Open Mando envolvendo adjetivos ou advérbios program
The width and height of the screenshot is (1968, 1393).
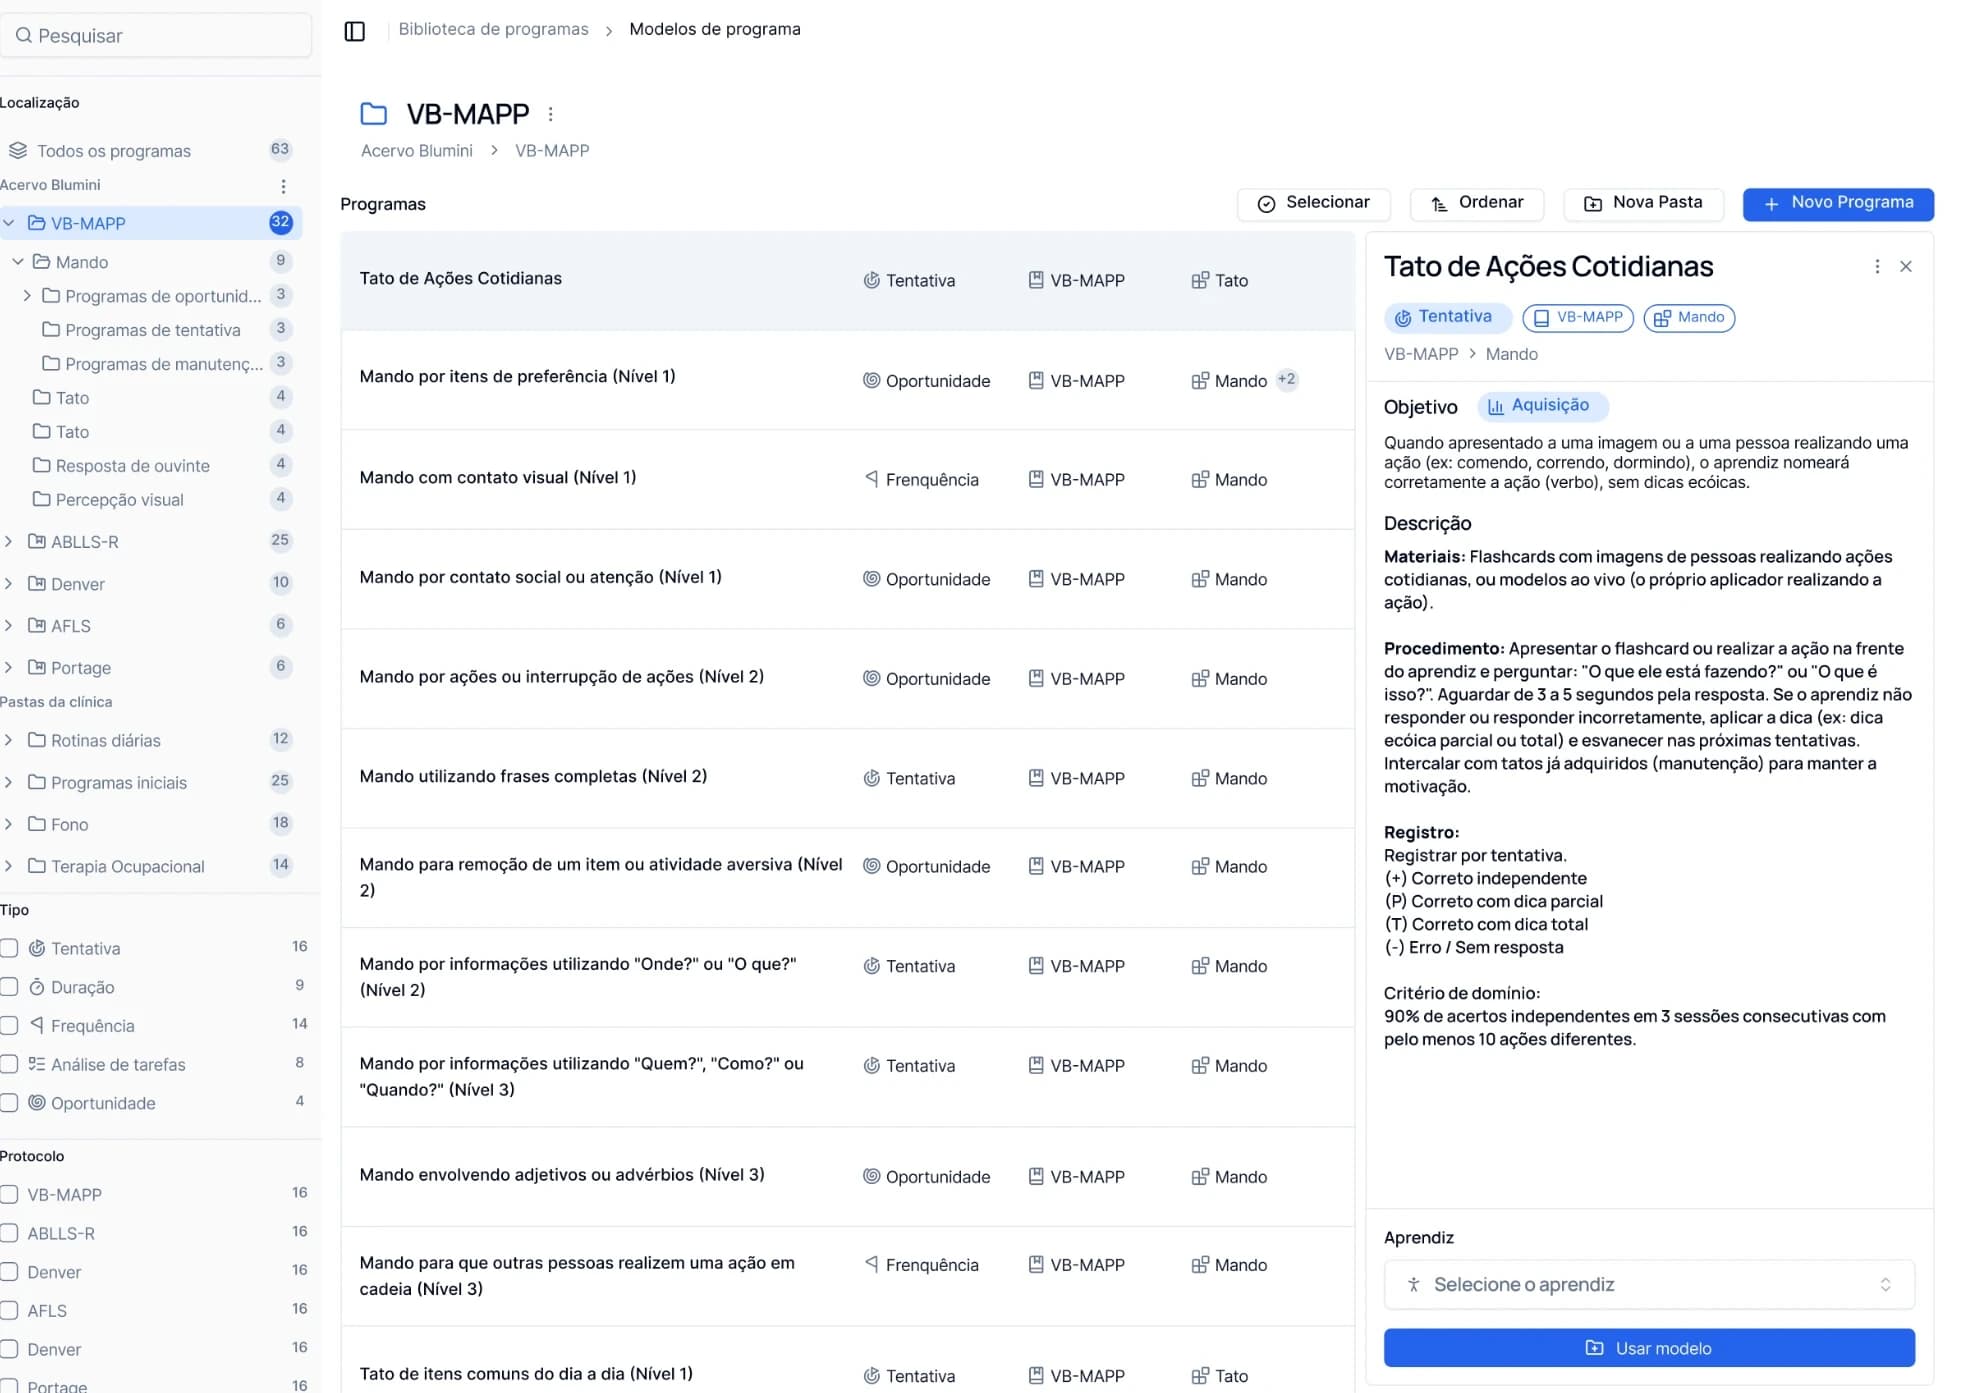click(x=562, y=1175)
